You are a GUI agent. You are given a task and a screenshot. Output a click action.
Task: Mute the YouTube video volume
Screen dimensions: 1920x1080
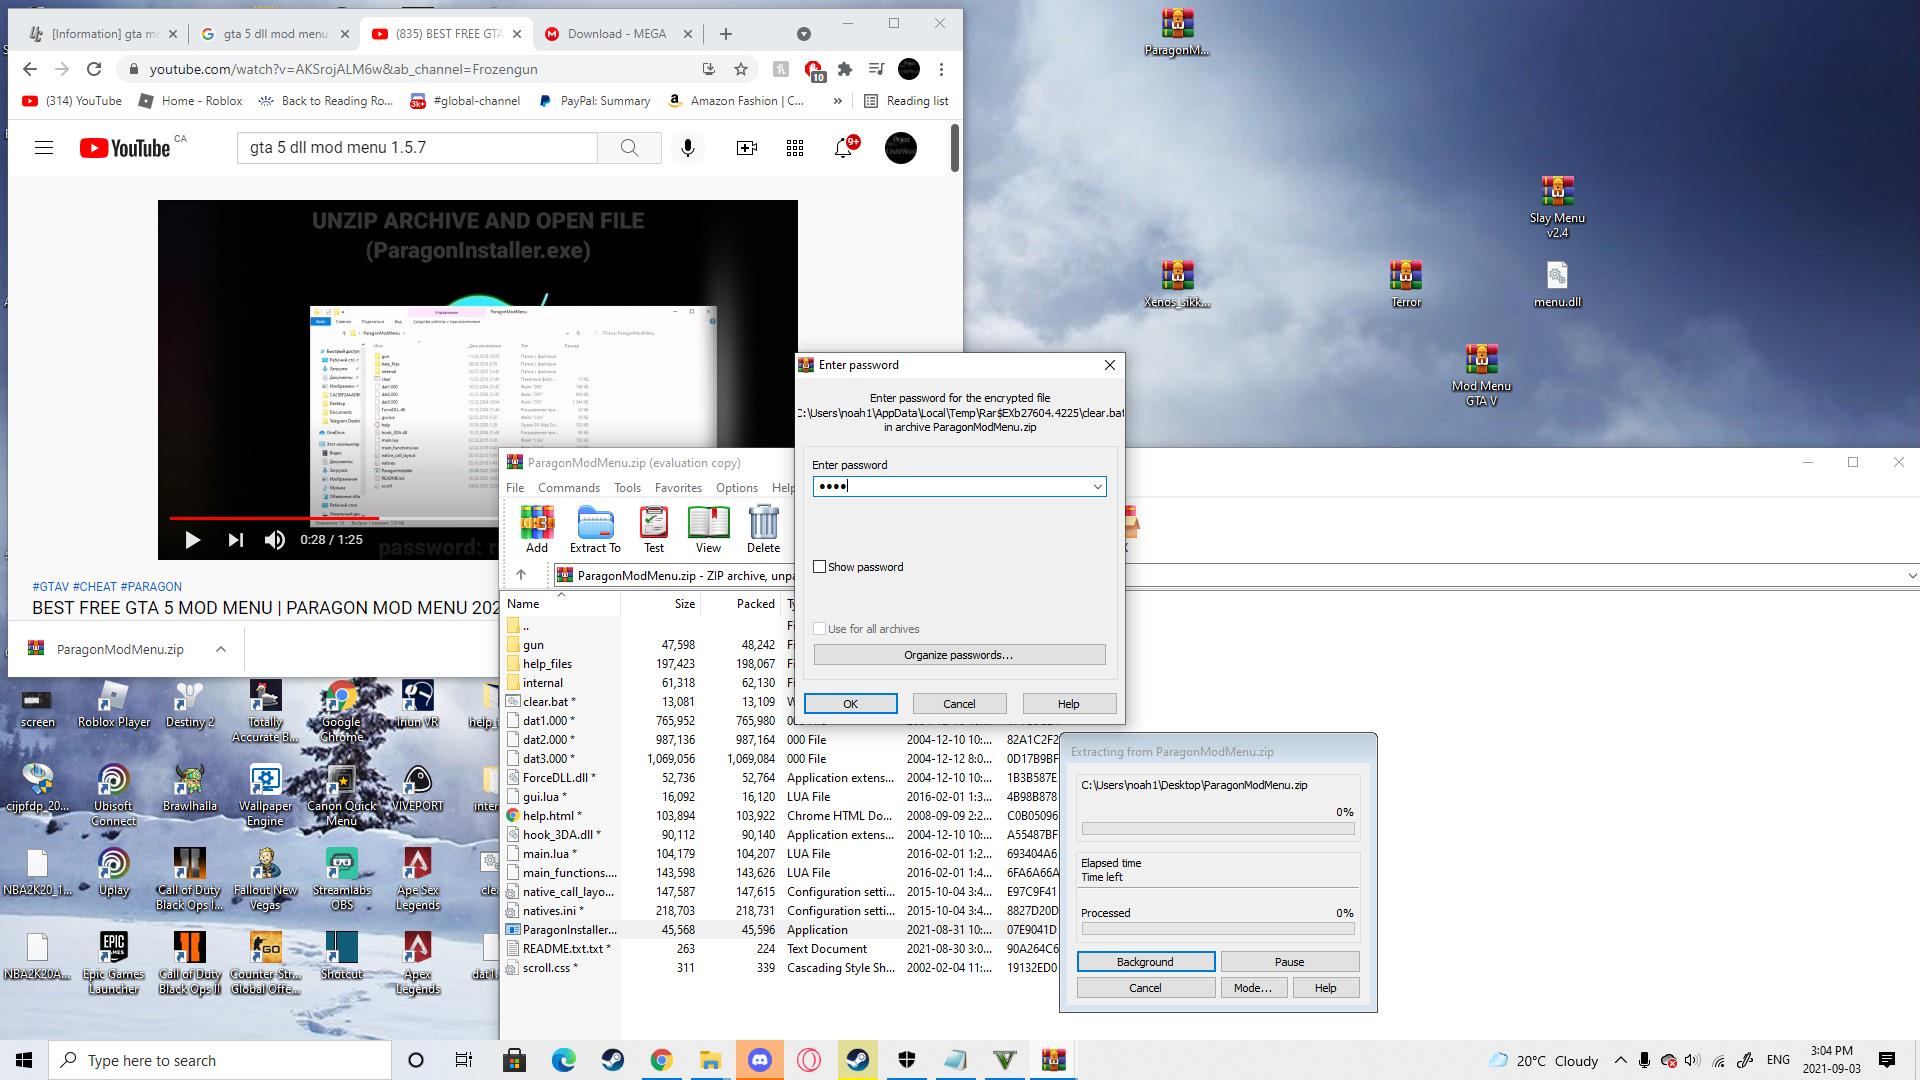(x=274, y=540)
